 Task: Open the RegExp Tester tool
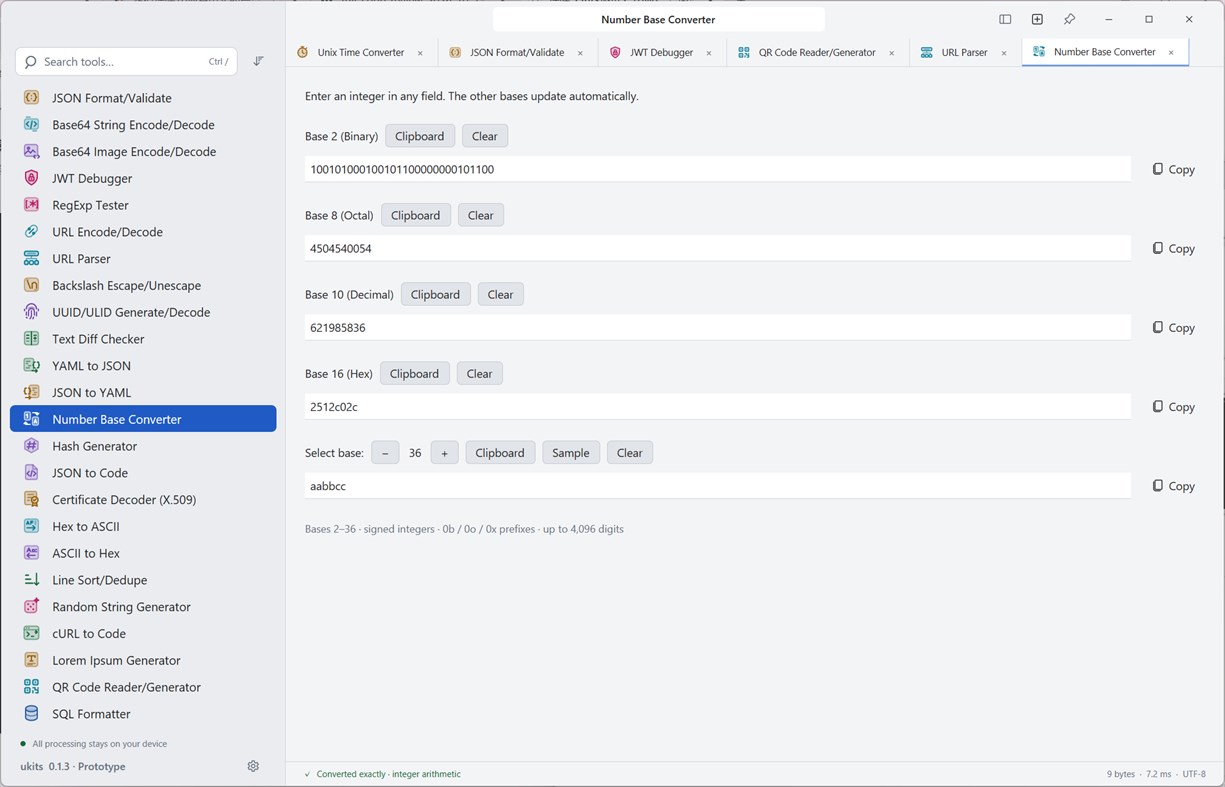(143, 205)
